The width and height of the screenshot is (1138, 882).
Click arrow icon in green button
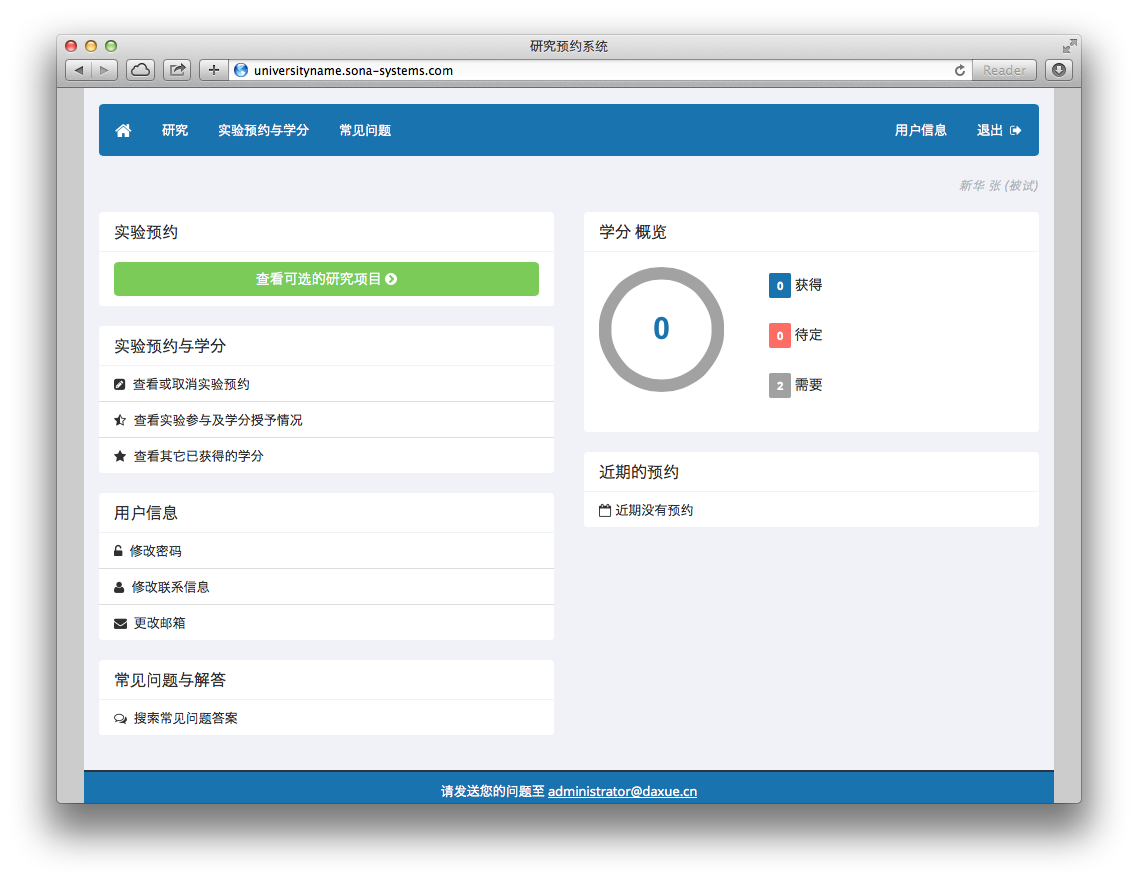(x=391, y=279)
